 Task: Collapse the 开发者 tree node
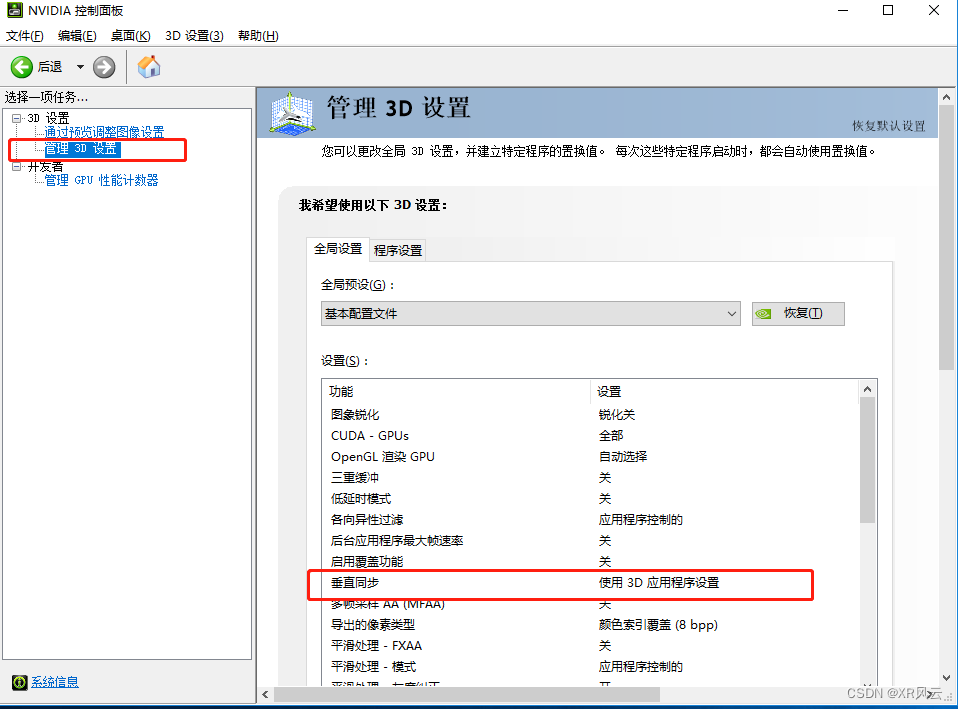[16, 166]
